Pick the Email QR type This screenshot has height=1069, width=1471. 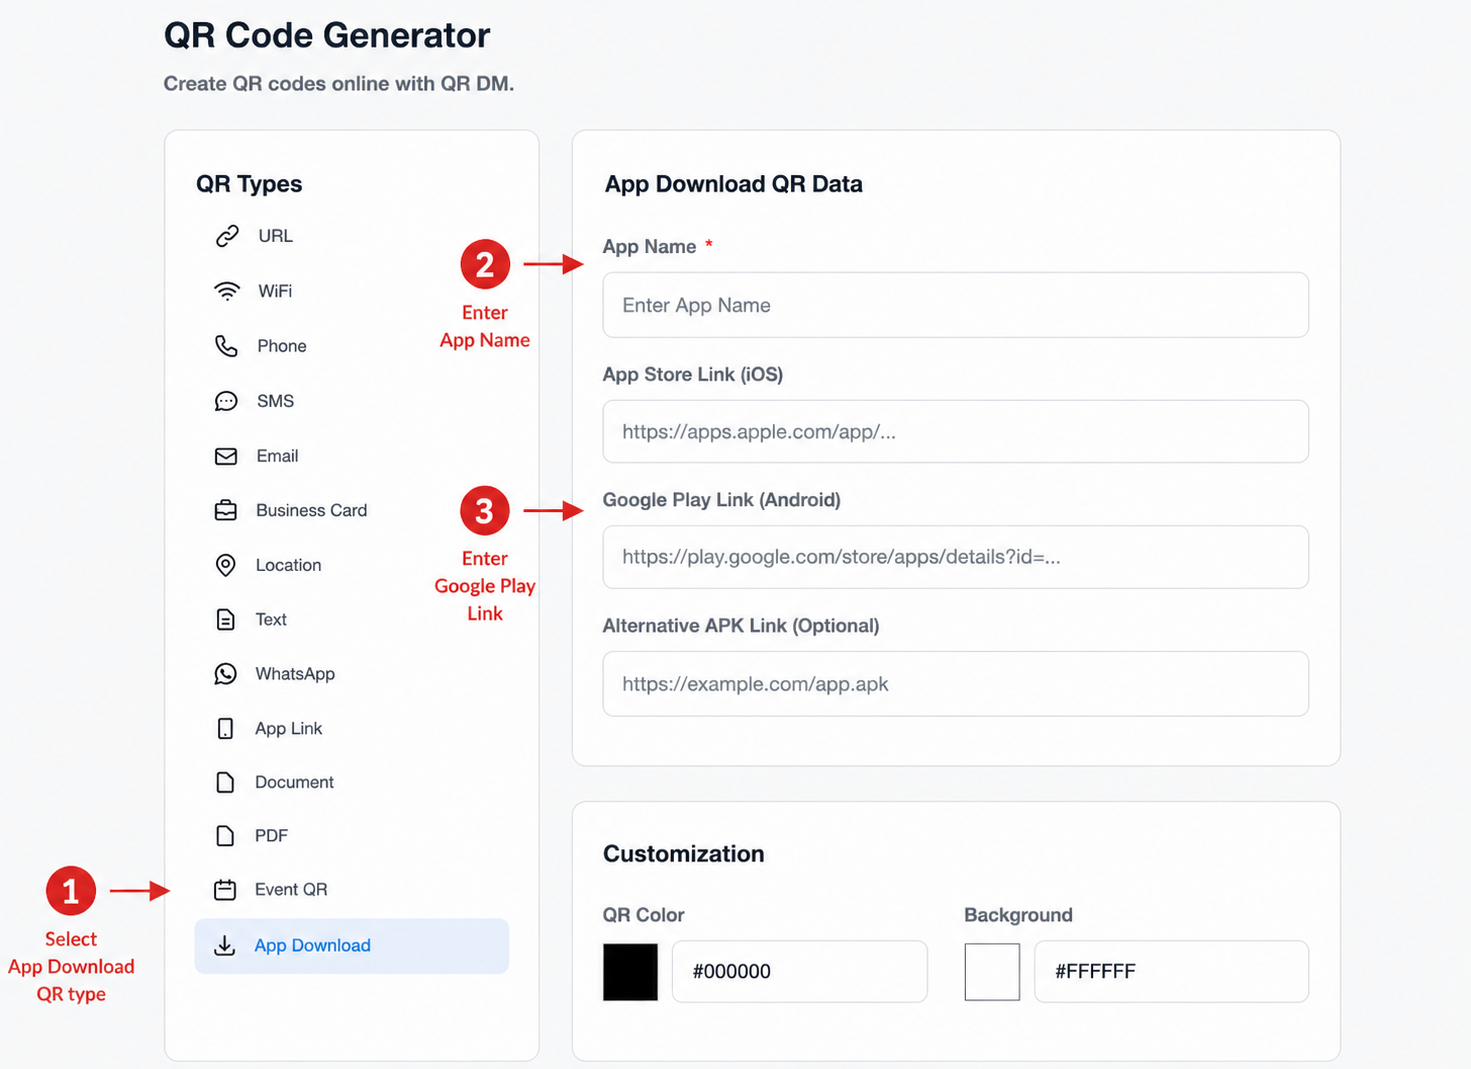tap(352, 456)
